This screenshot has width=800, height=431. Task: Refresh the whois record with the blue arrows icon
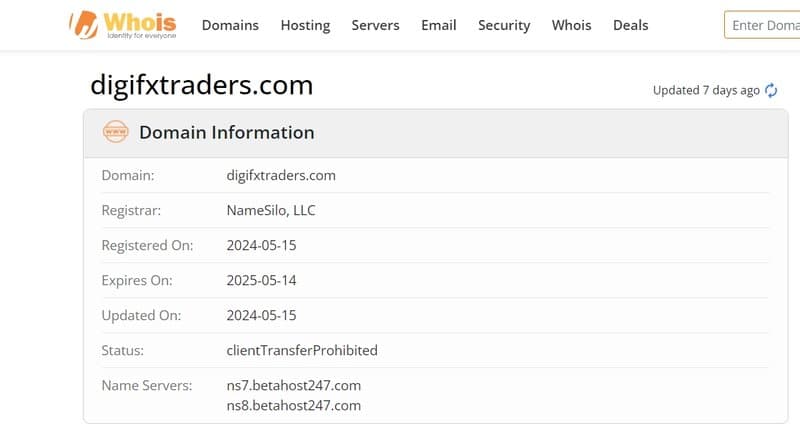770,90
